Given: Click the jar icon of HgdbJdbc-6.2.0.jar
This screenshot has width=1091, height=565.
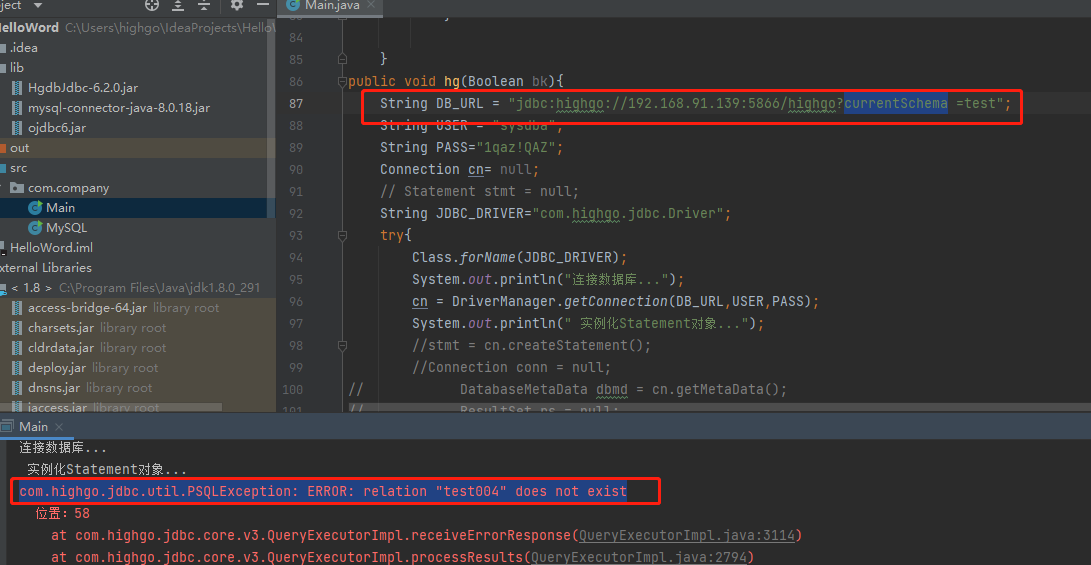Looking at the screenshot, I should (x=17, y=88).
